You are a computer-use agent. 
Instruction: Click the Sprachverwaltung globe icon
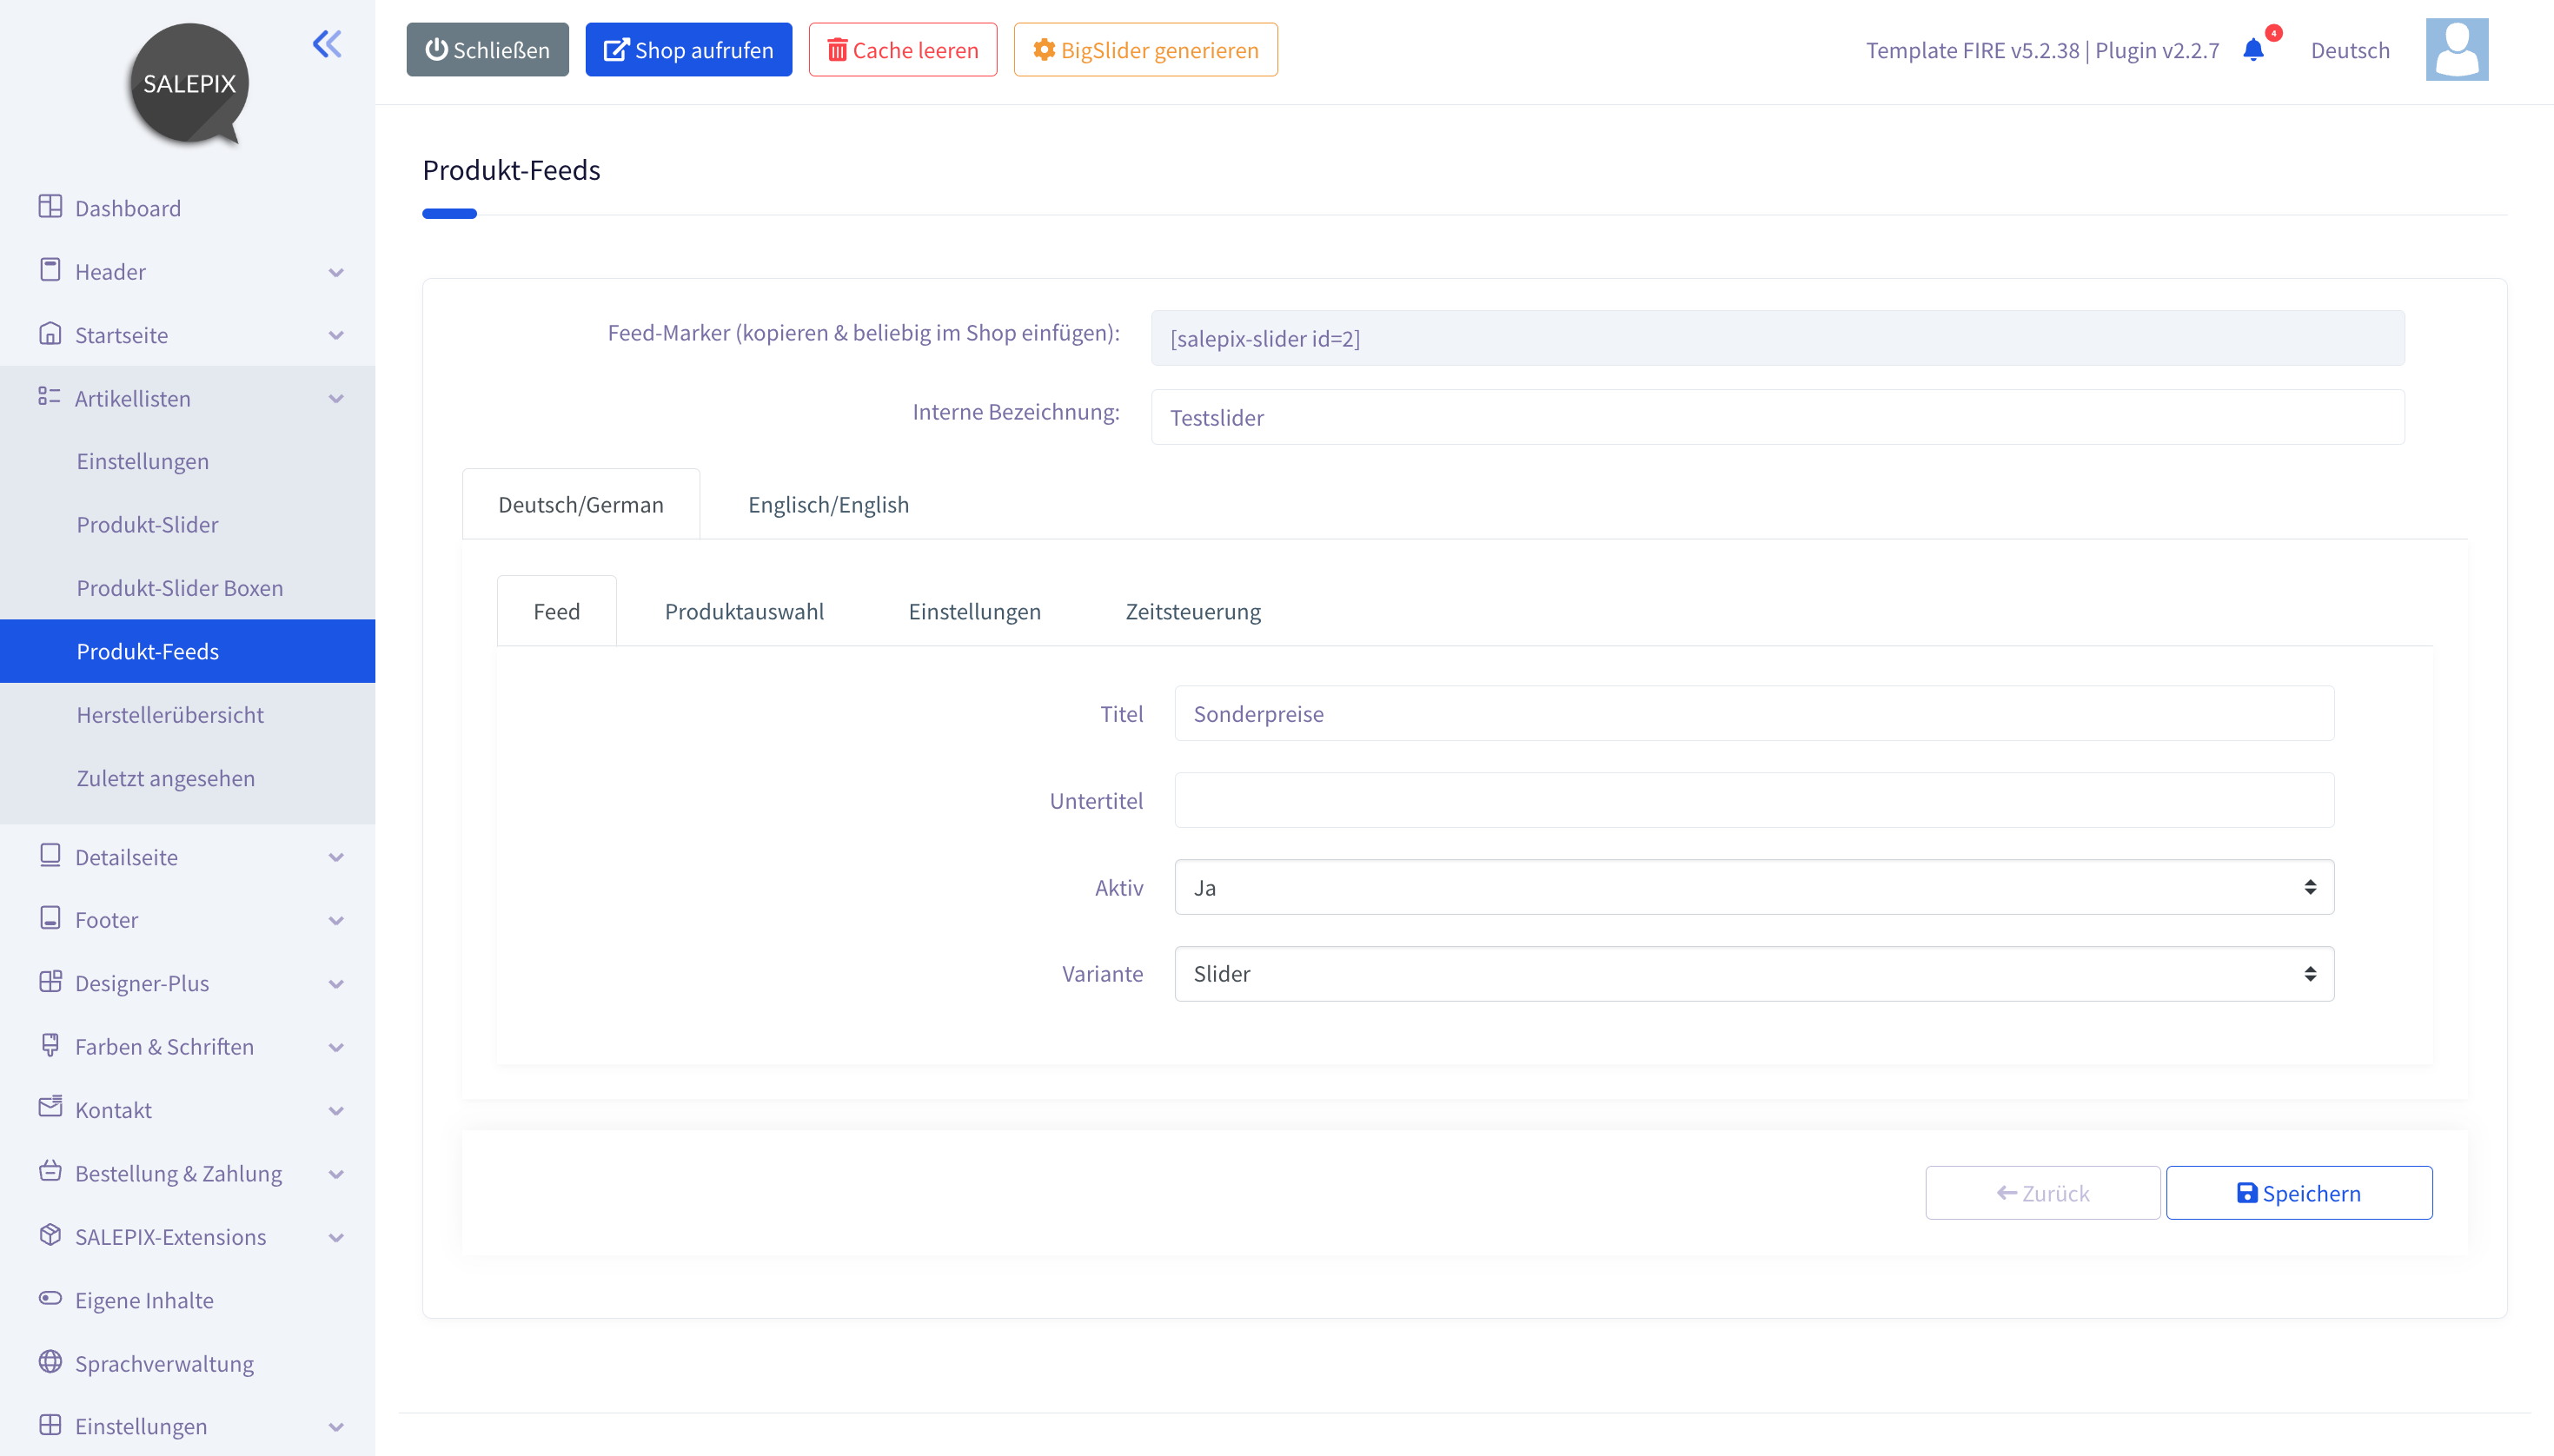tap(50, 1362)
